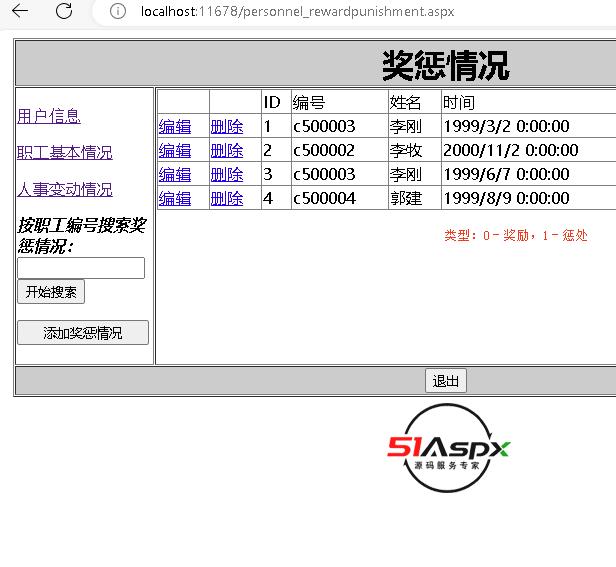The height and width of the screenshot is (567, 616).
Task: Click the 退出 button to log out
Action: (x=445, y=381)
